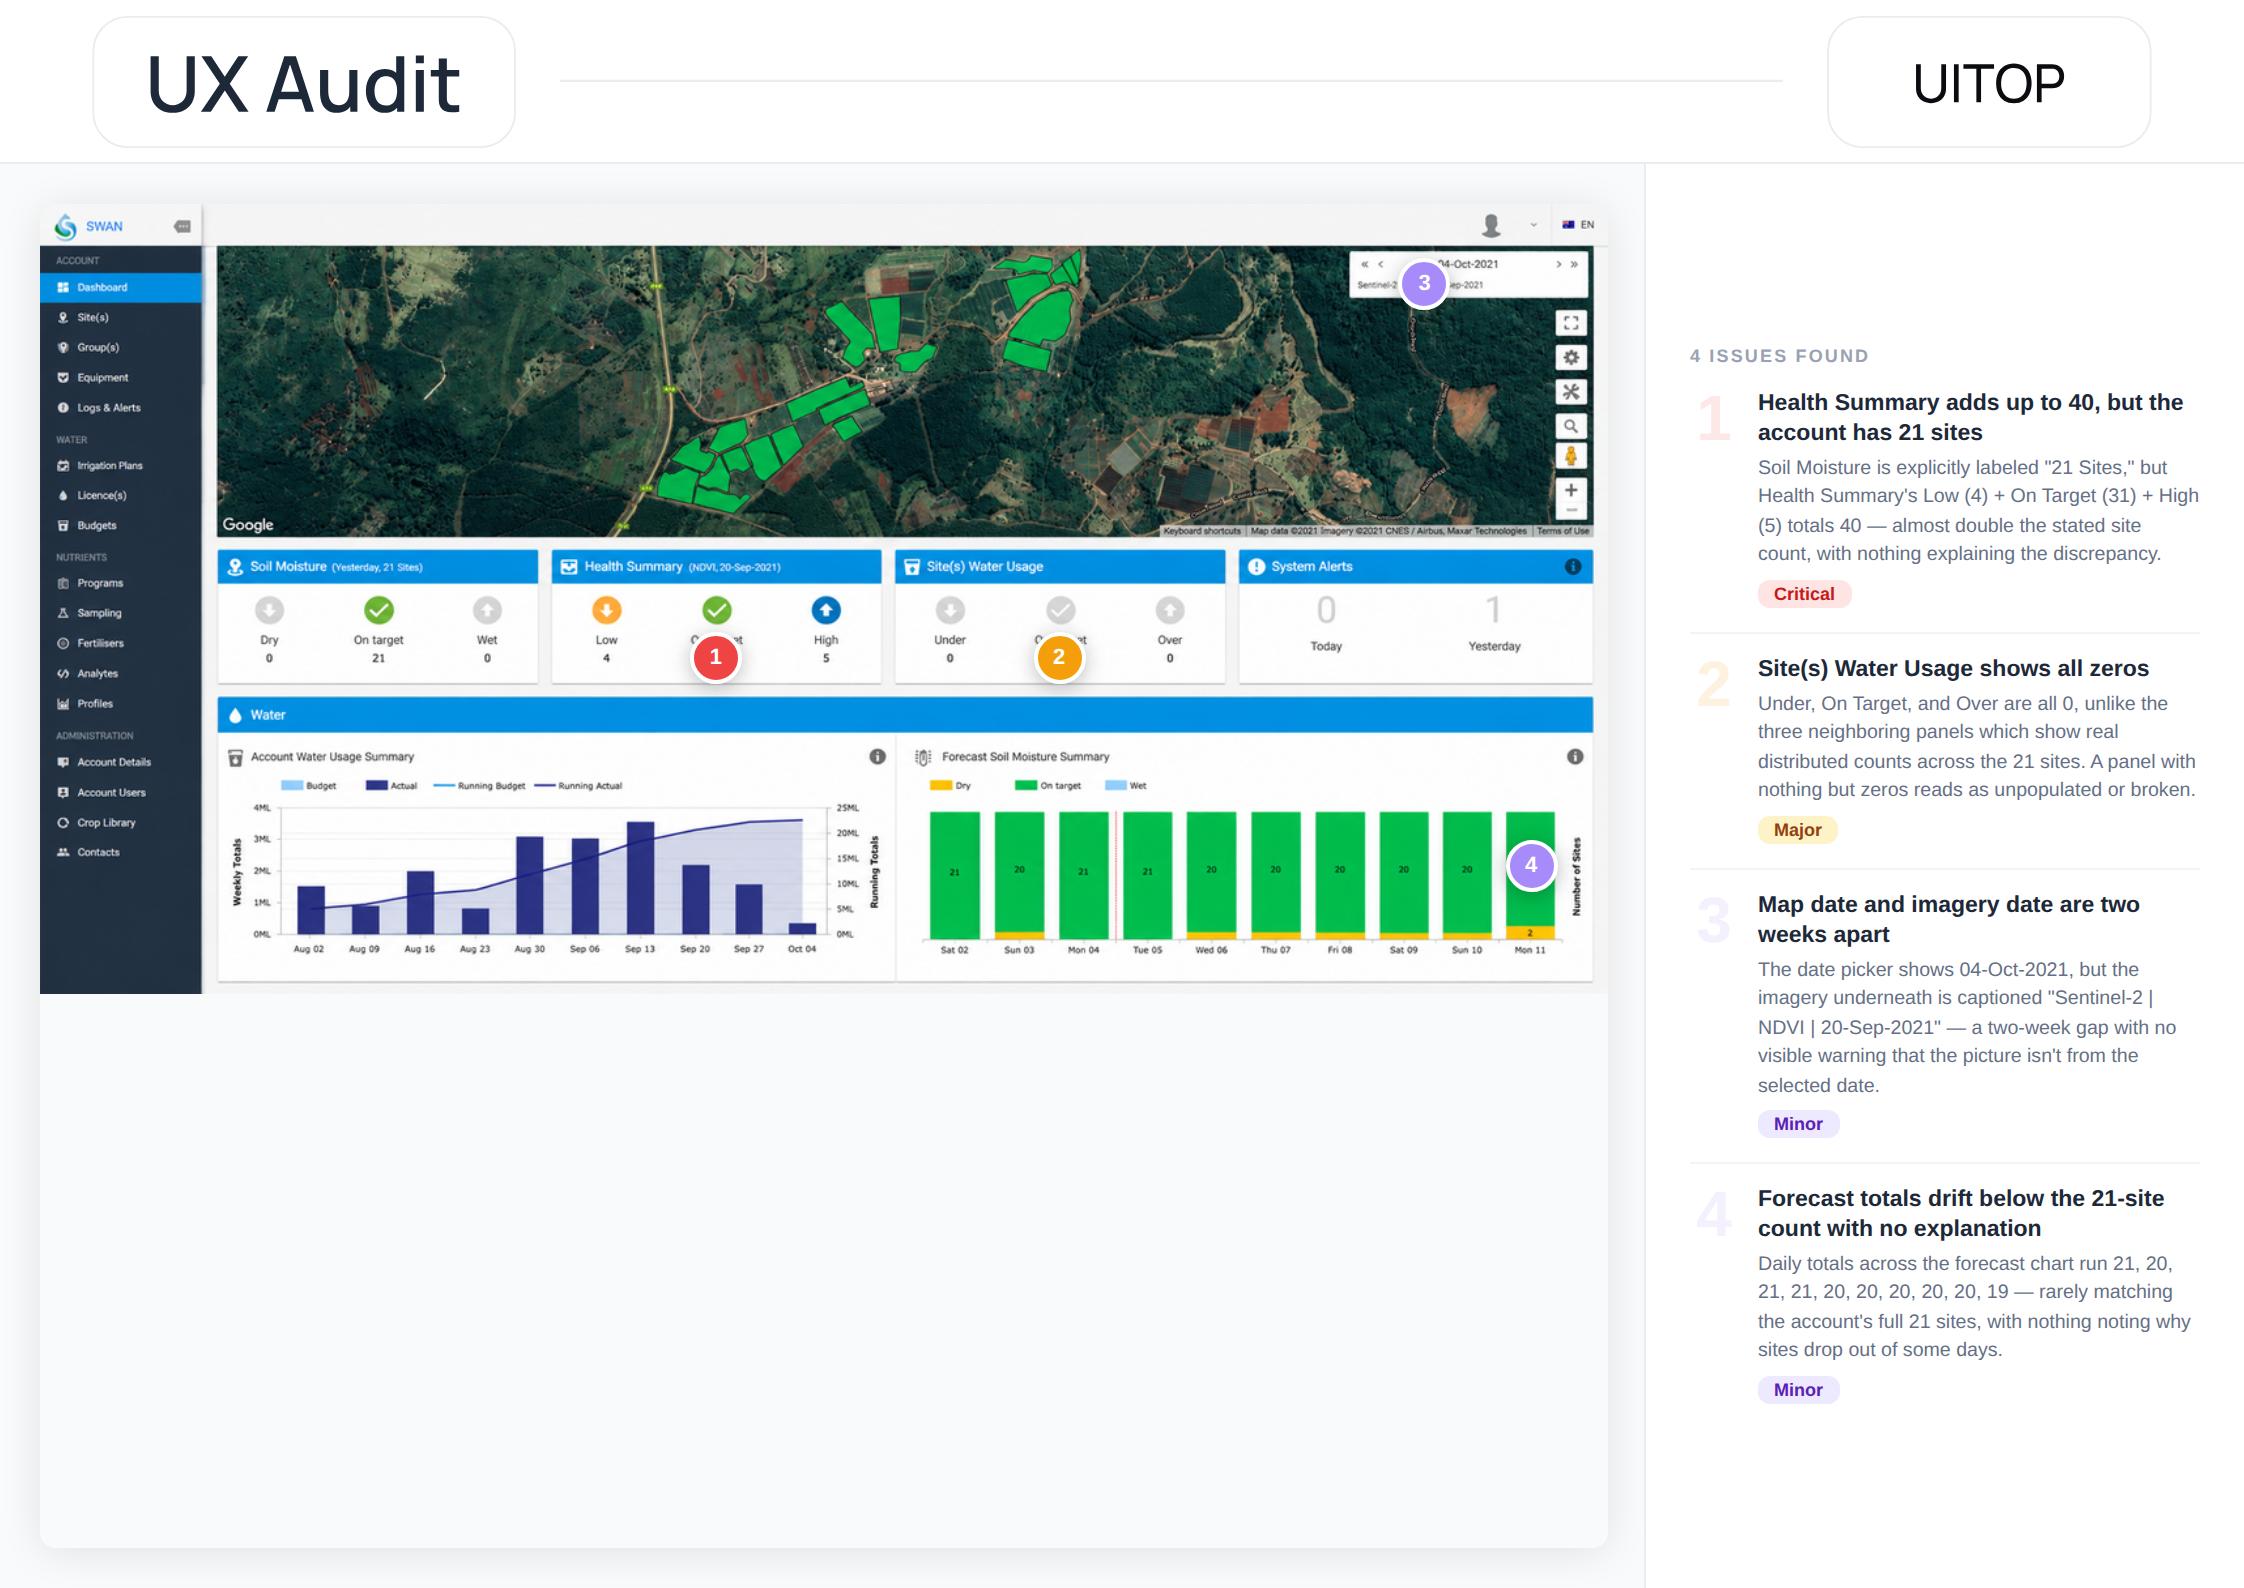
Task: Open the map fullscreen view icon
Action: pos(1571,323)
